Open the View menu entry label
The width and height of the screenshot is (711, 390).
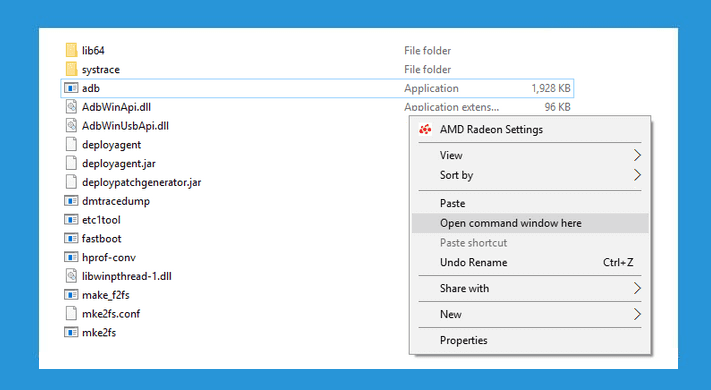[451, 156]
